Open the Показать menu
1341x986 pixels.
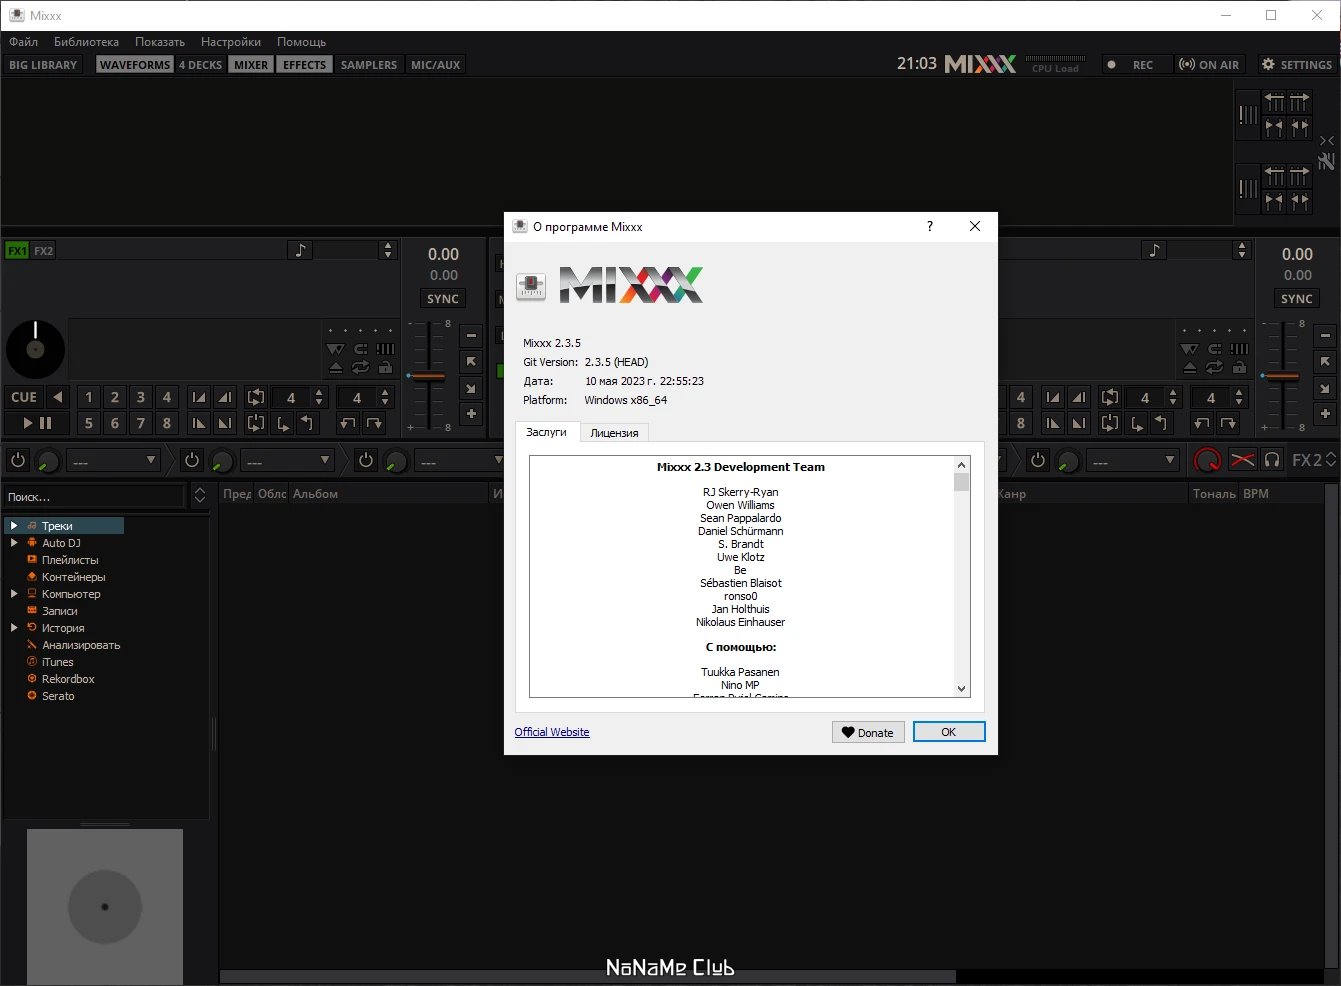coord(160,42)
